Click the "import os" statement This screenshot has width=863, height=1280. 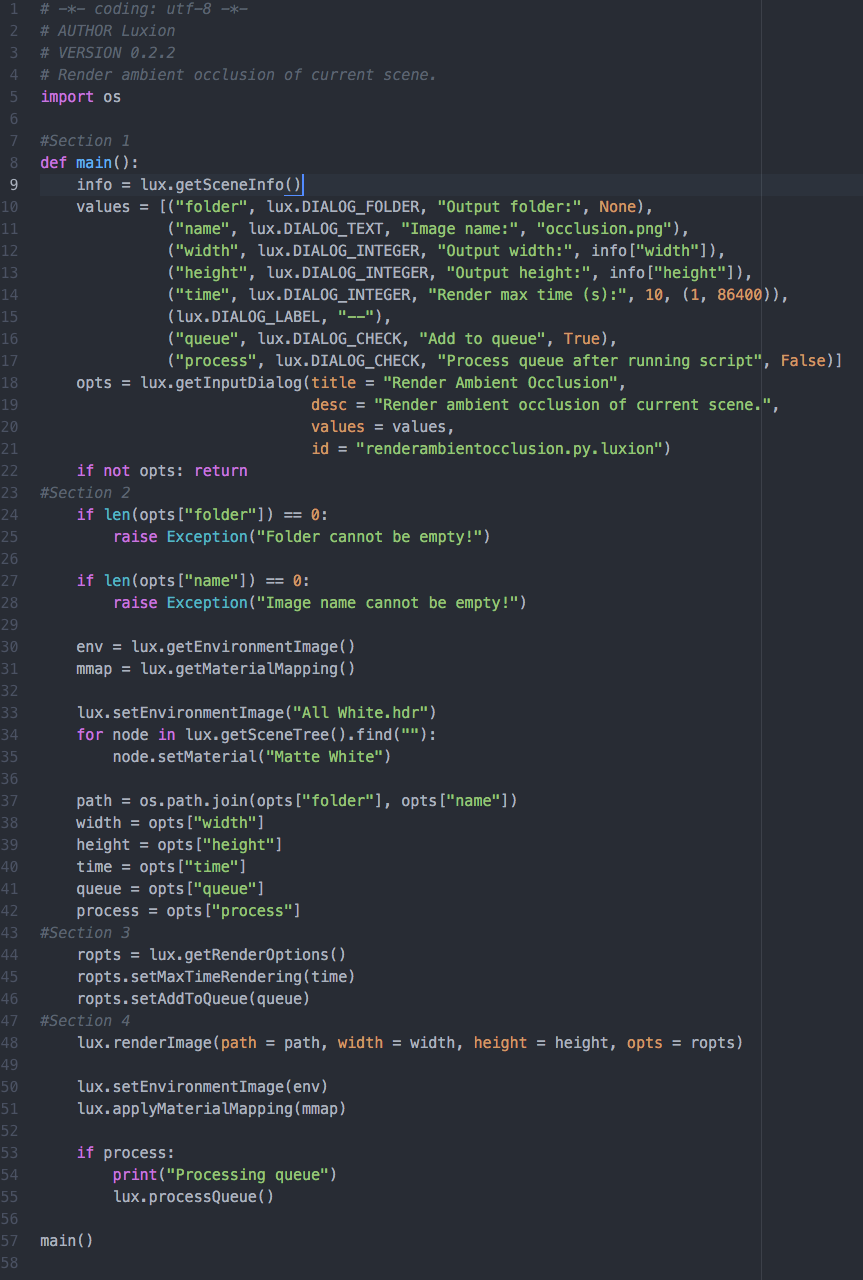pos(81,96)
